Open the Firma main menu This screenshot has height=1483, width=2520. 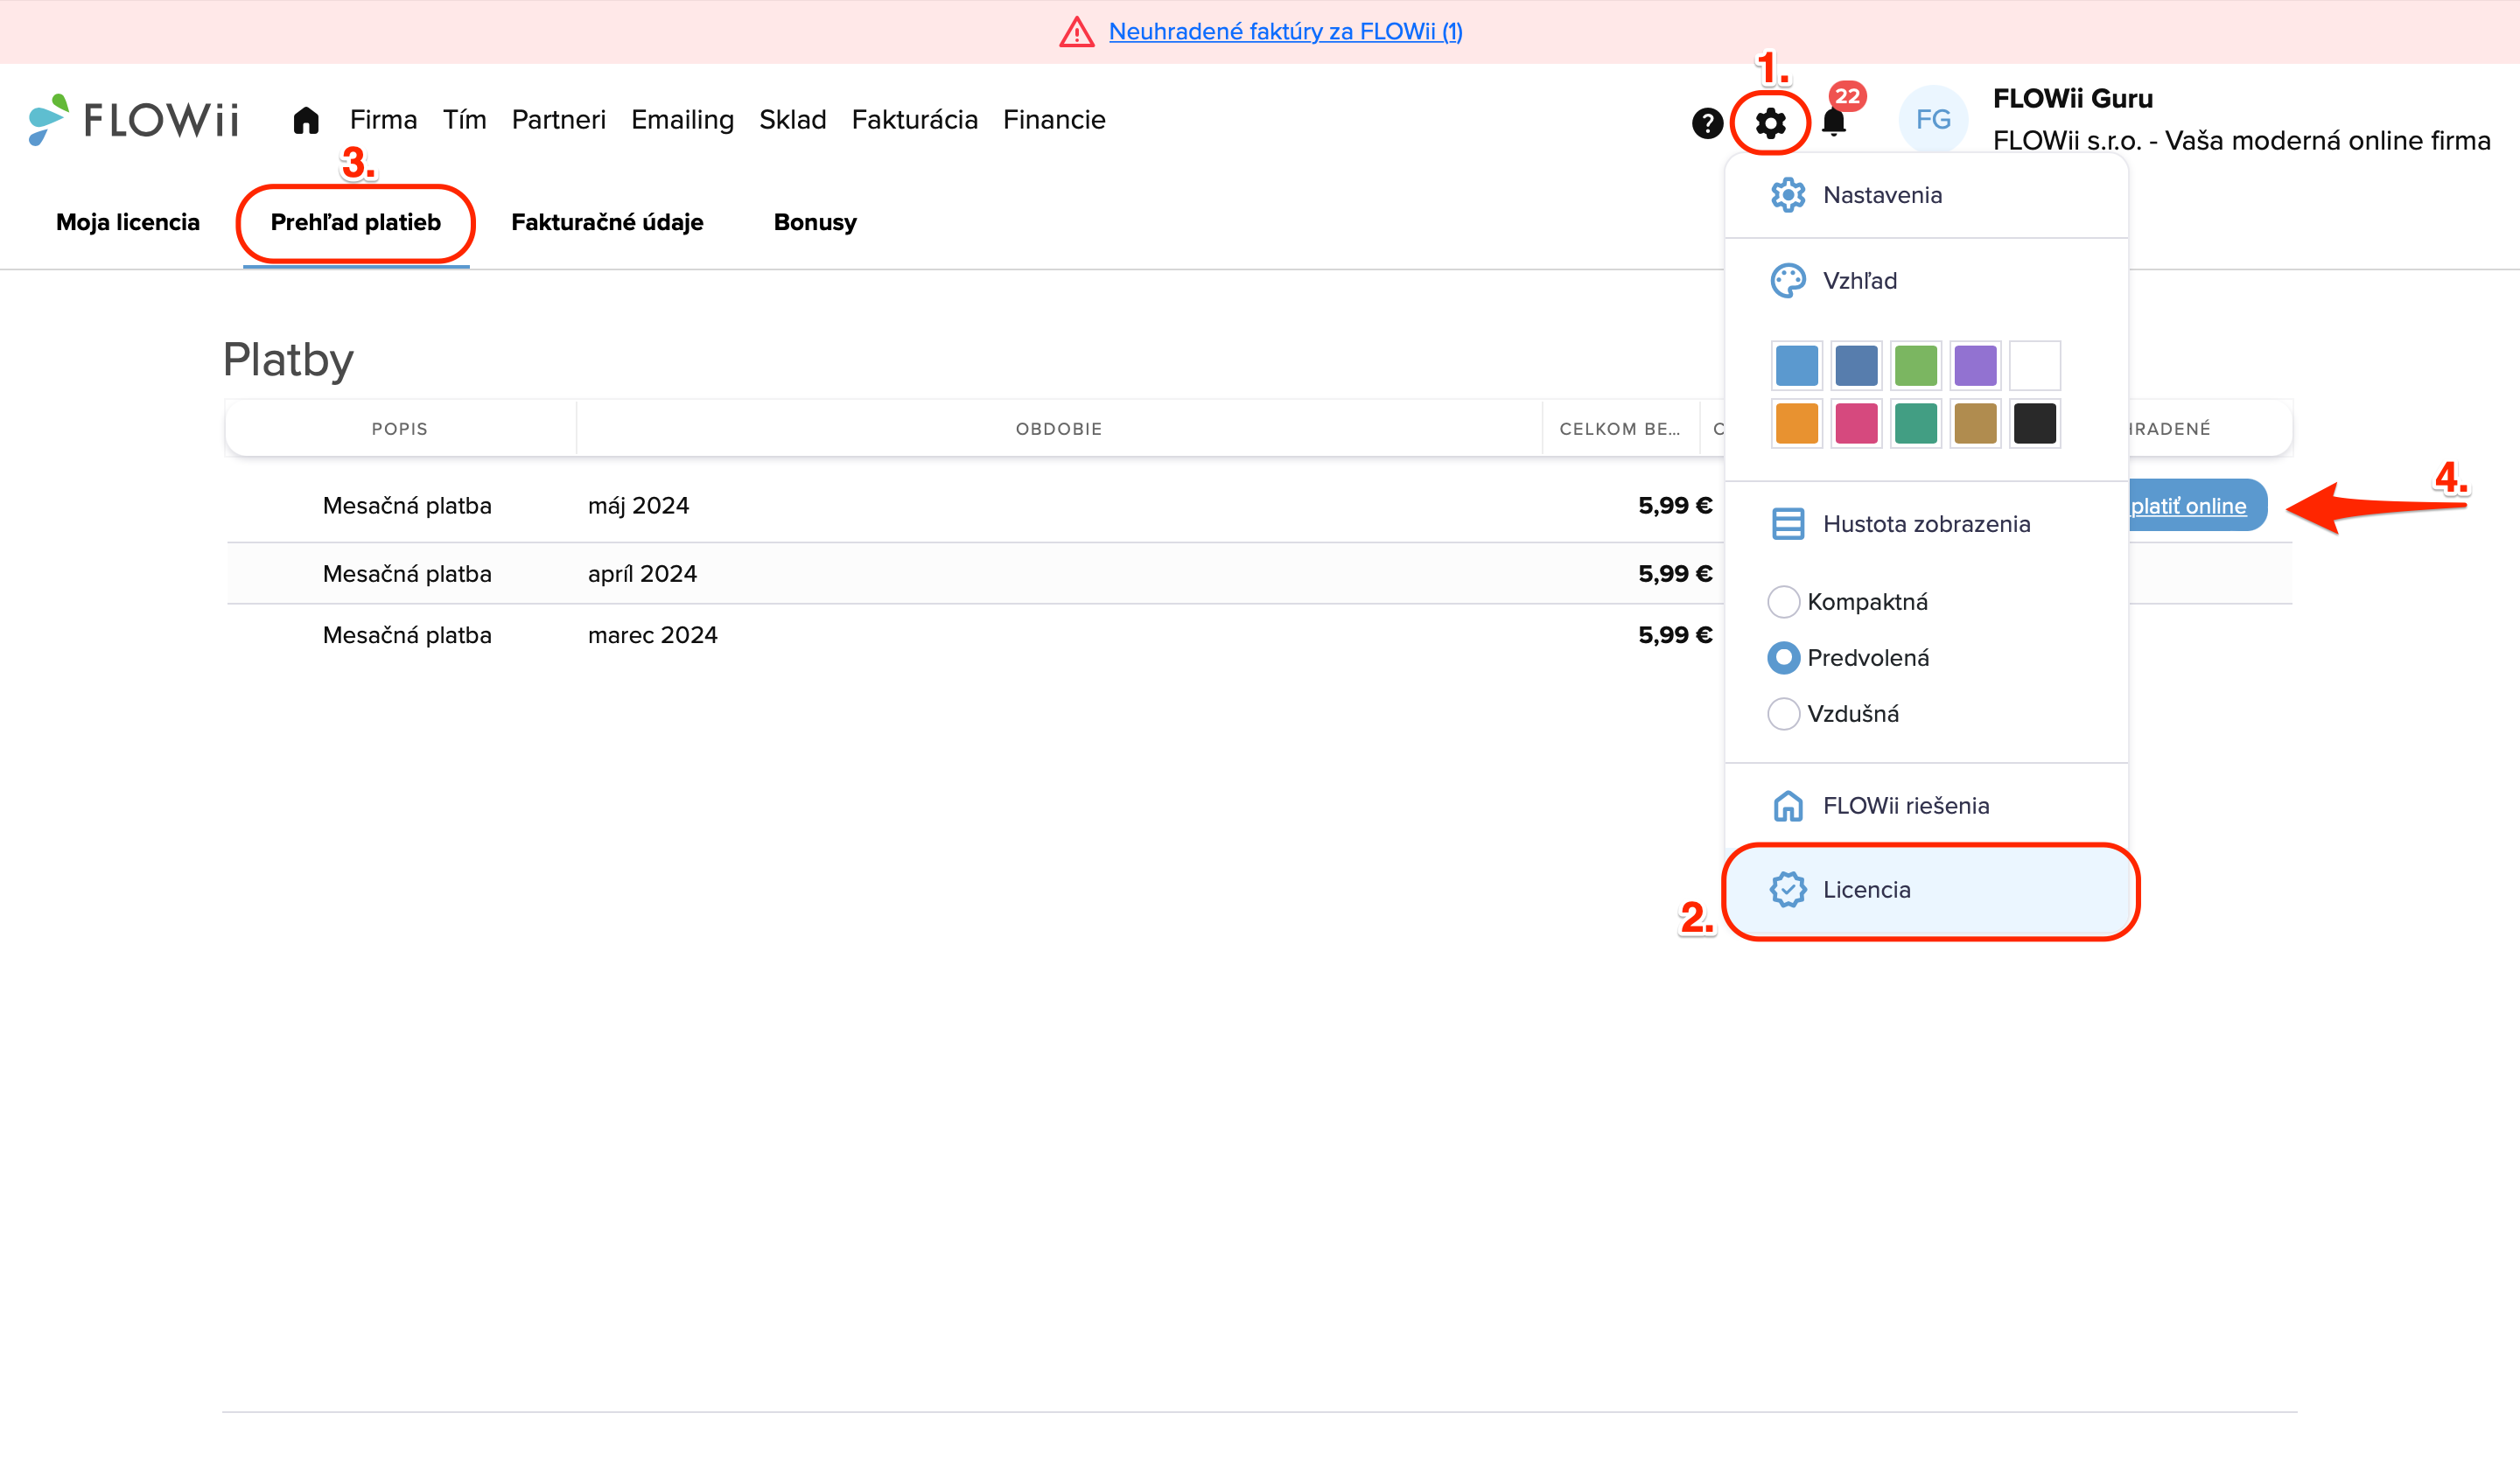point(383,120)
